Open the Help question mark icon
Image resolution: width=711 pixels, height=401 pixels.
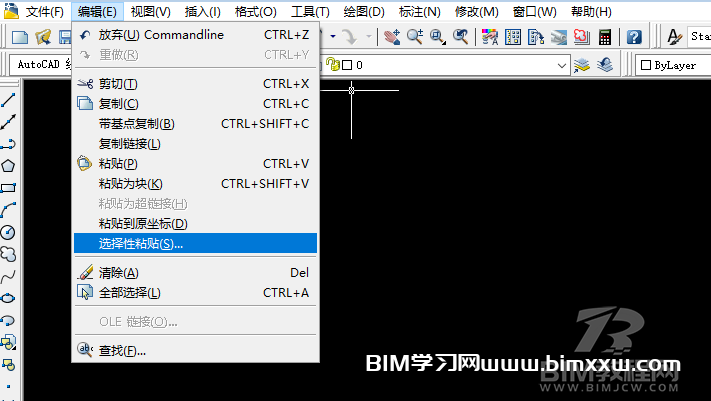pos(634,37)
